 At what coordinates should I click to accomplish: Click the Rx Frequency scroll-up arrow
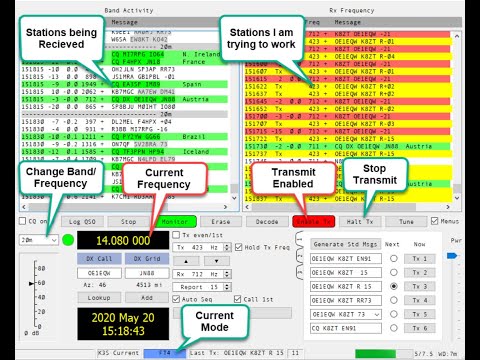click(x=457, y=36)
